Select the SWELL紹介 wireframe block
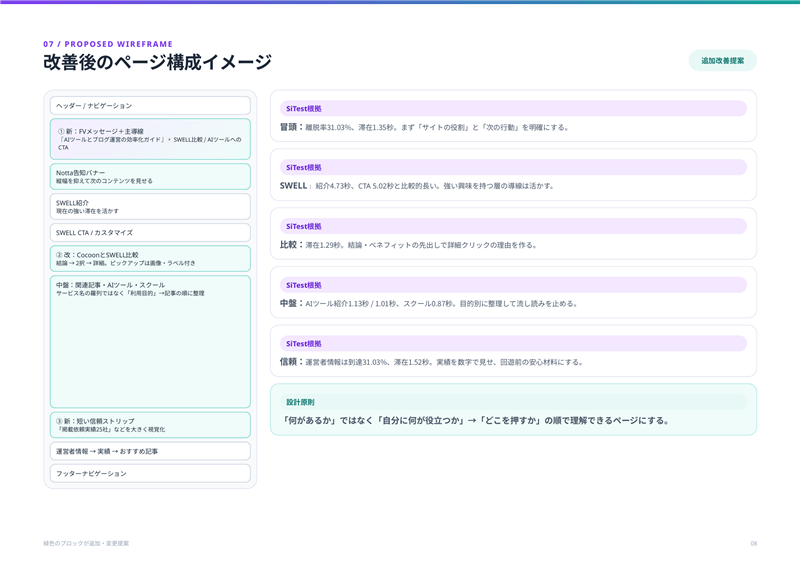Screen dimensions: 800x566 coord(150,206)
